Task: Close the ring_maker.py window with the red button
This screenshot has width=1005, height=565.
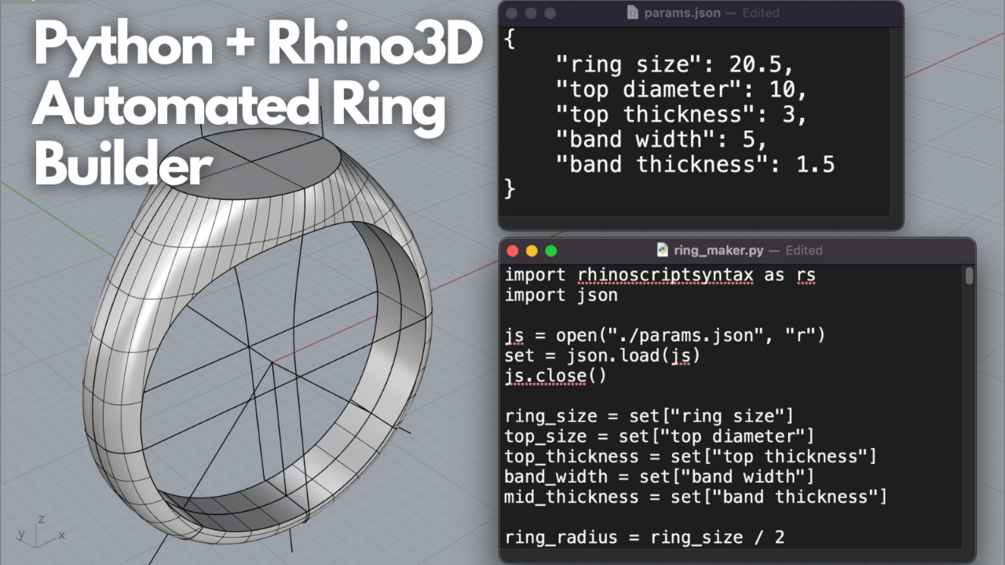Action: point(512,250)
